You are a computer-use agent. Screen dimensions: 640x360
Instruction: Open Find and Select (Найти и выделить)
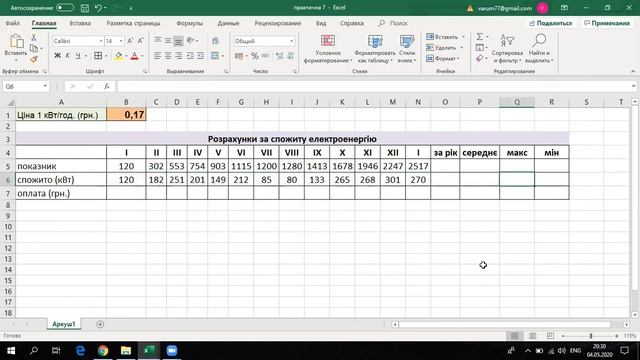click(x=539, y=49)
